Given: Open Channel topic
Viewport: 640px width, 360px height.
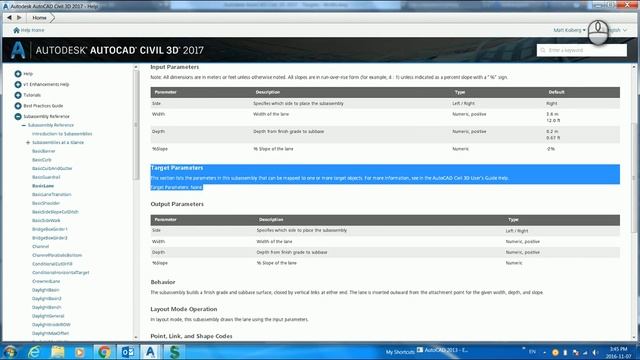Looking at the screenshot, I should pos(40,247).
